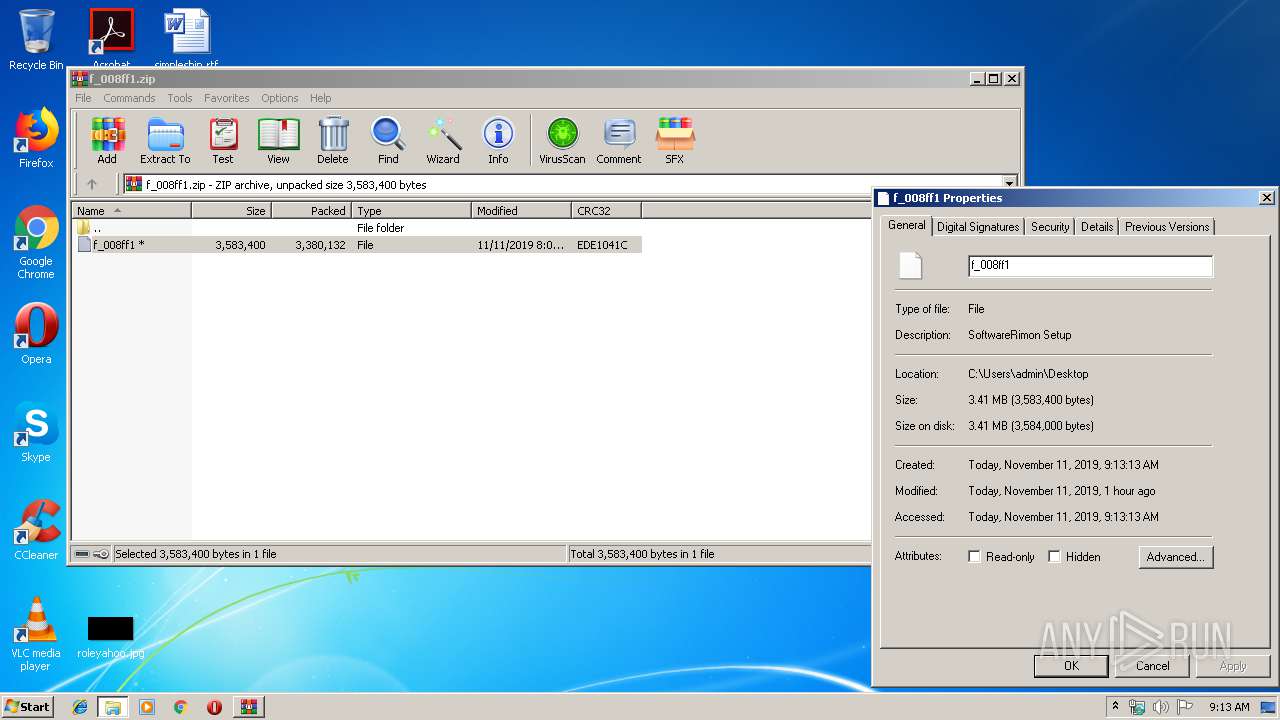This screenshot has height=720, width=1280.
Task: Click the Add toolbar icon in WinRAR
Action: coord(107,140)
